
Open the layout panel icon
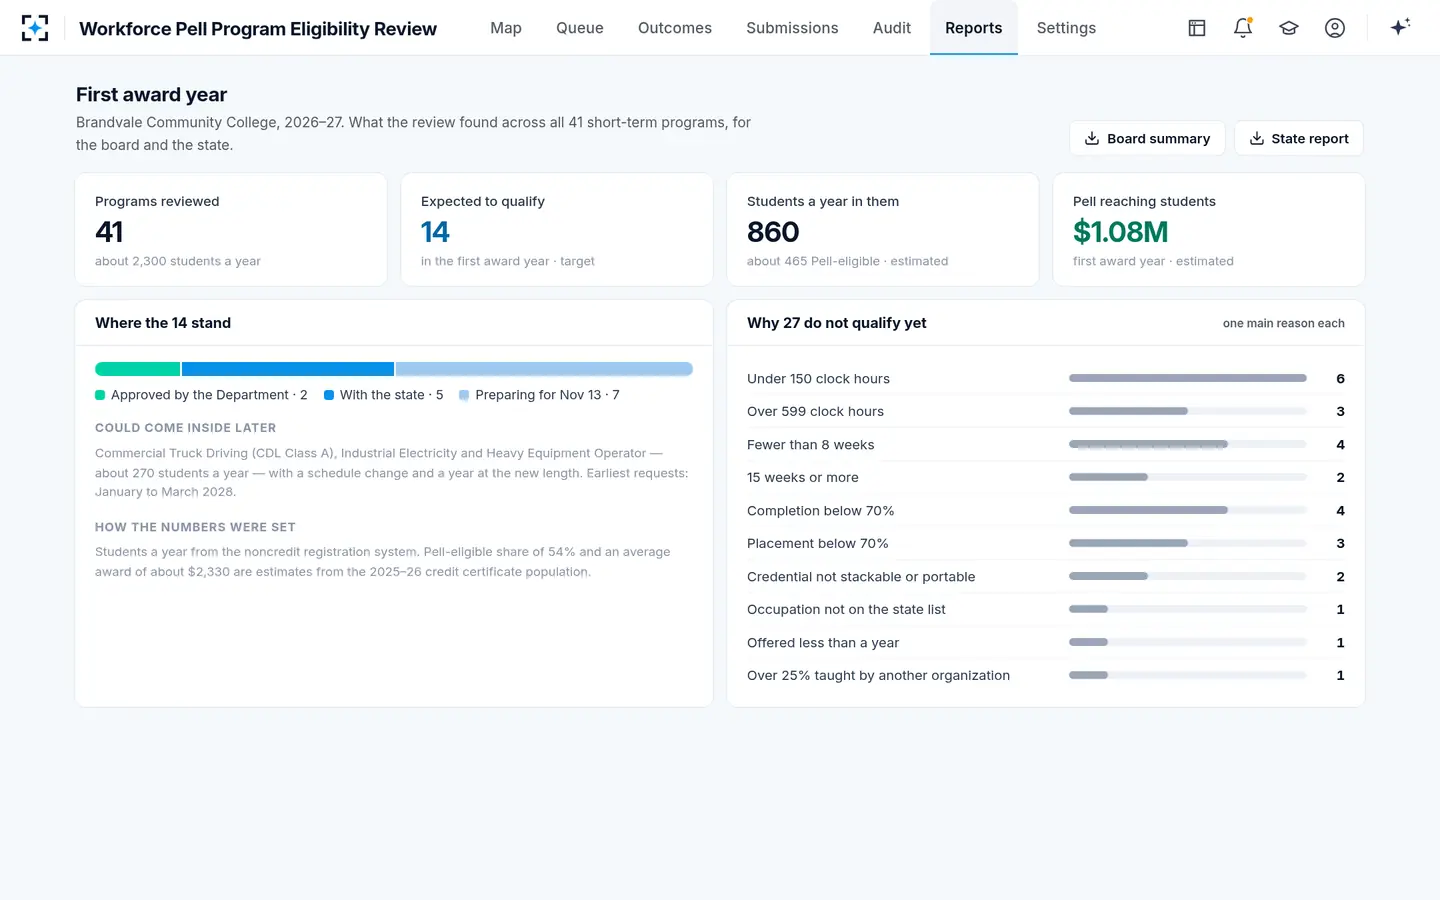[1197, 28]
